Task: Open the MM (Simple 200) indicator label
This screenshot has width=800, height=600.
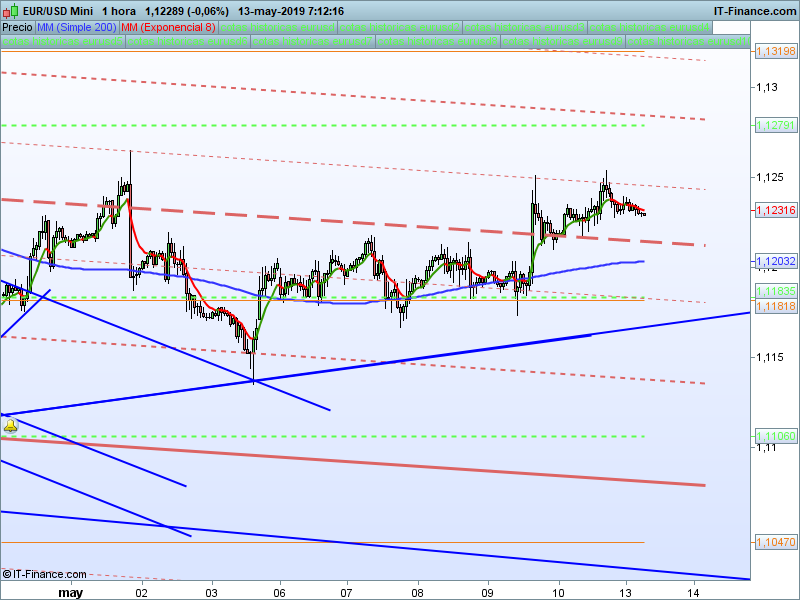Action: [77, 27]
